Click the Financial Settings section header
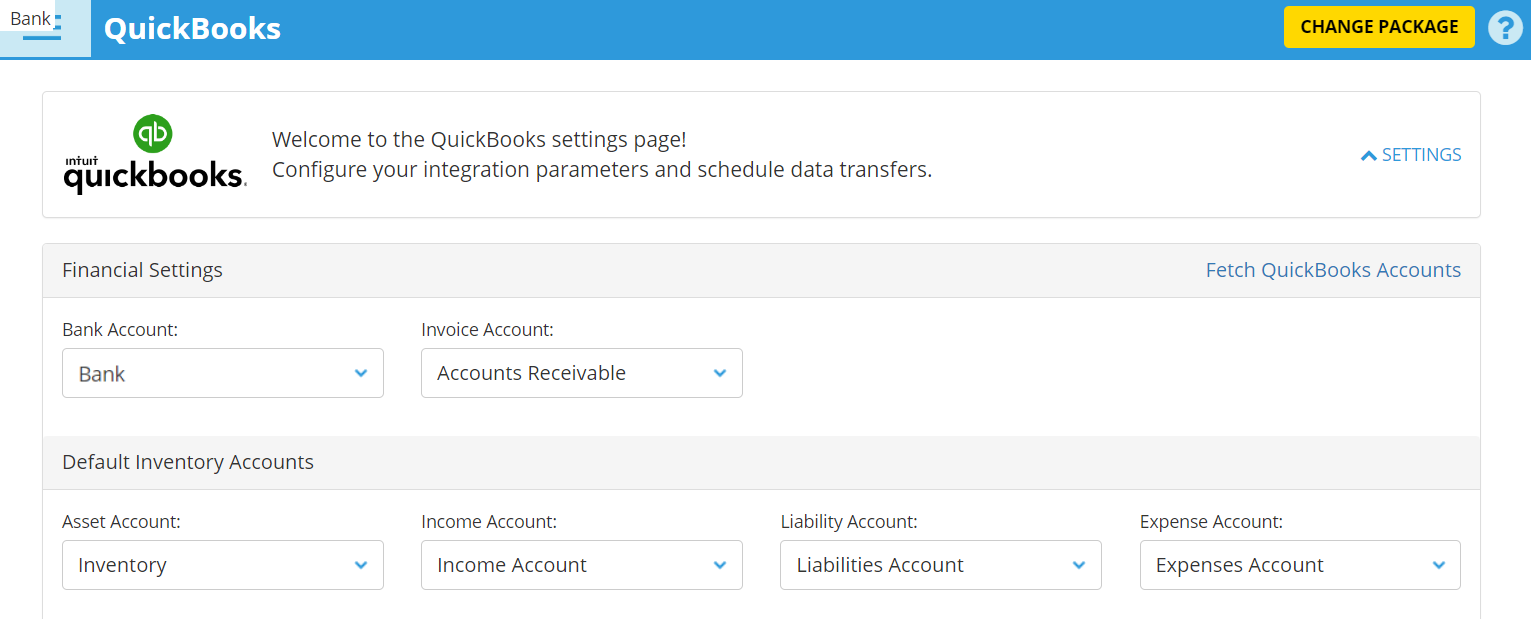The width and height of the screenshot is (1531, 619). coord(142,269)
